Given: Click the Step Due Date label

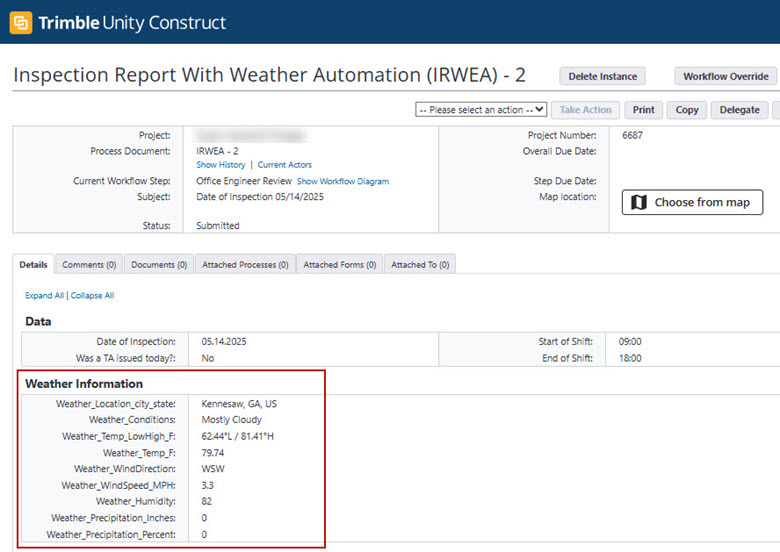Looking at the screenshot, I should click(565, 181).
